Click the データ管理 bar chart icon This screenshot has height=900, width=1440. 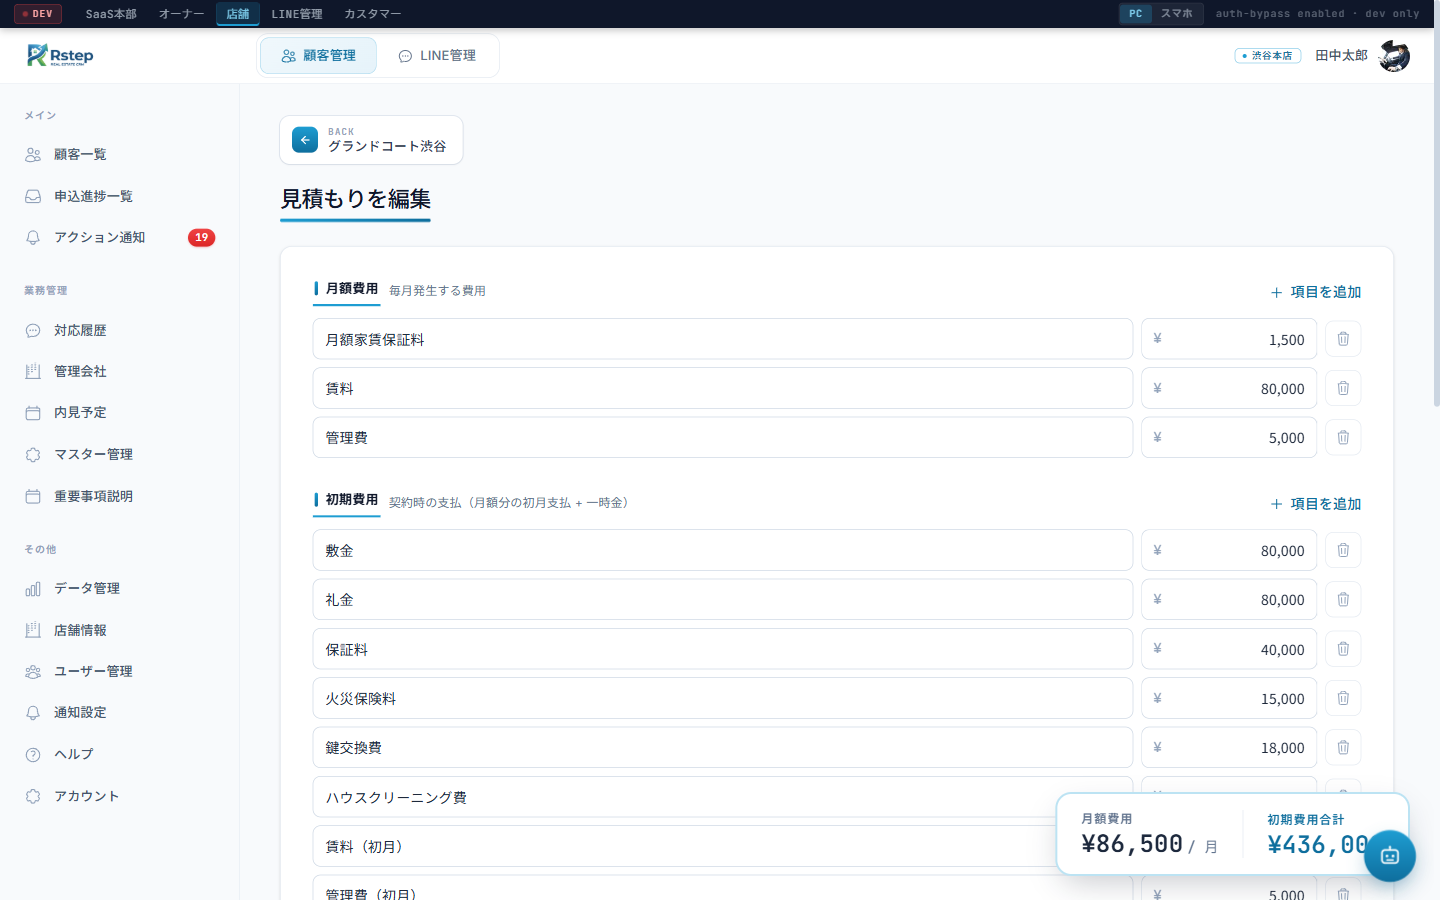tap(33, 588)
